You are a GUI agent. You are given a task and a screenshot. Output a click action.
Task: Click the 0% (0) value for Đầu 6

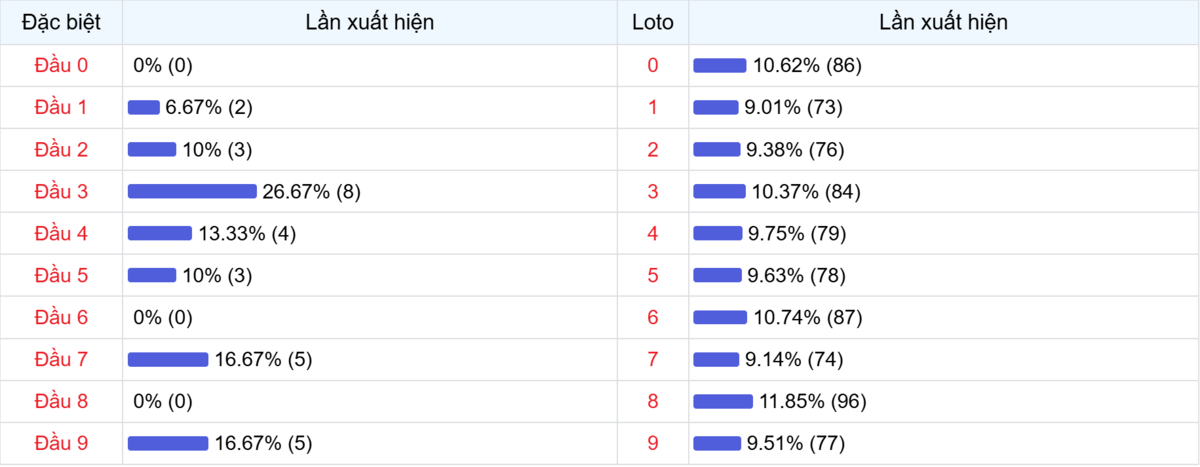pos(163,317)
